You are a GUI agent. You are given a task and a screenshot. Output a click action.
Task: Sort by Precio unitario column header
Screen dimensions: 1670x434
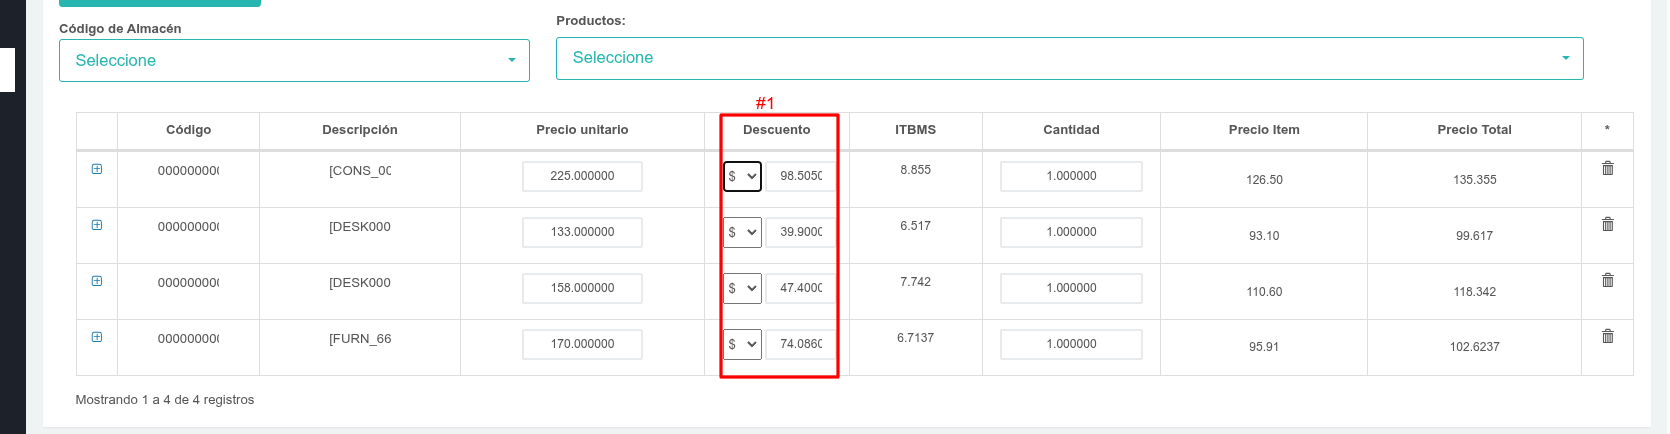tap(582, 130)
